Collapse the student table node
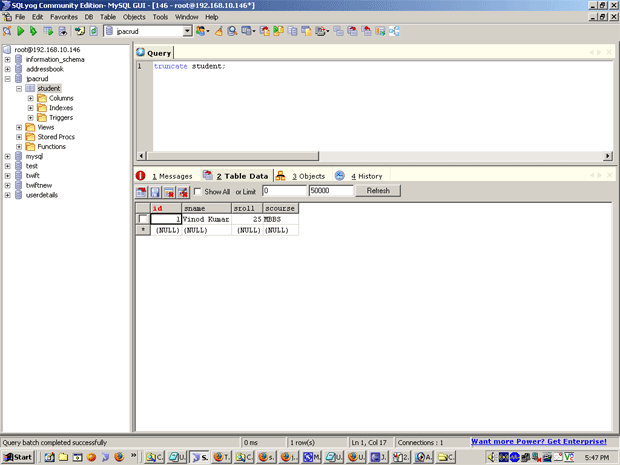 tap(19, 89)
